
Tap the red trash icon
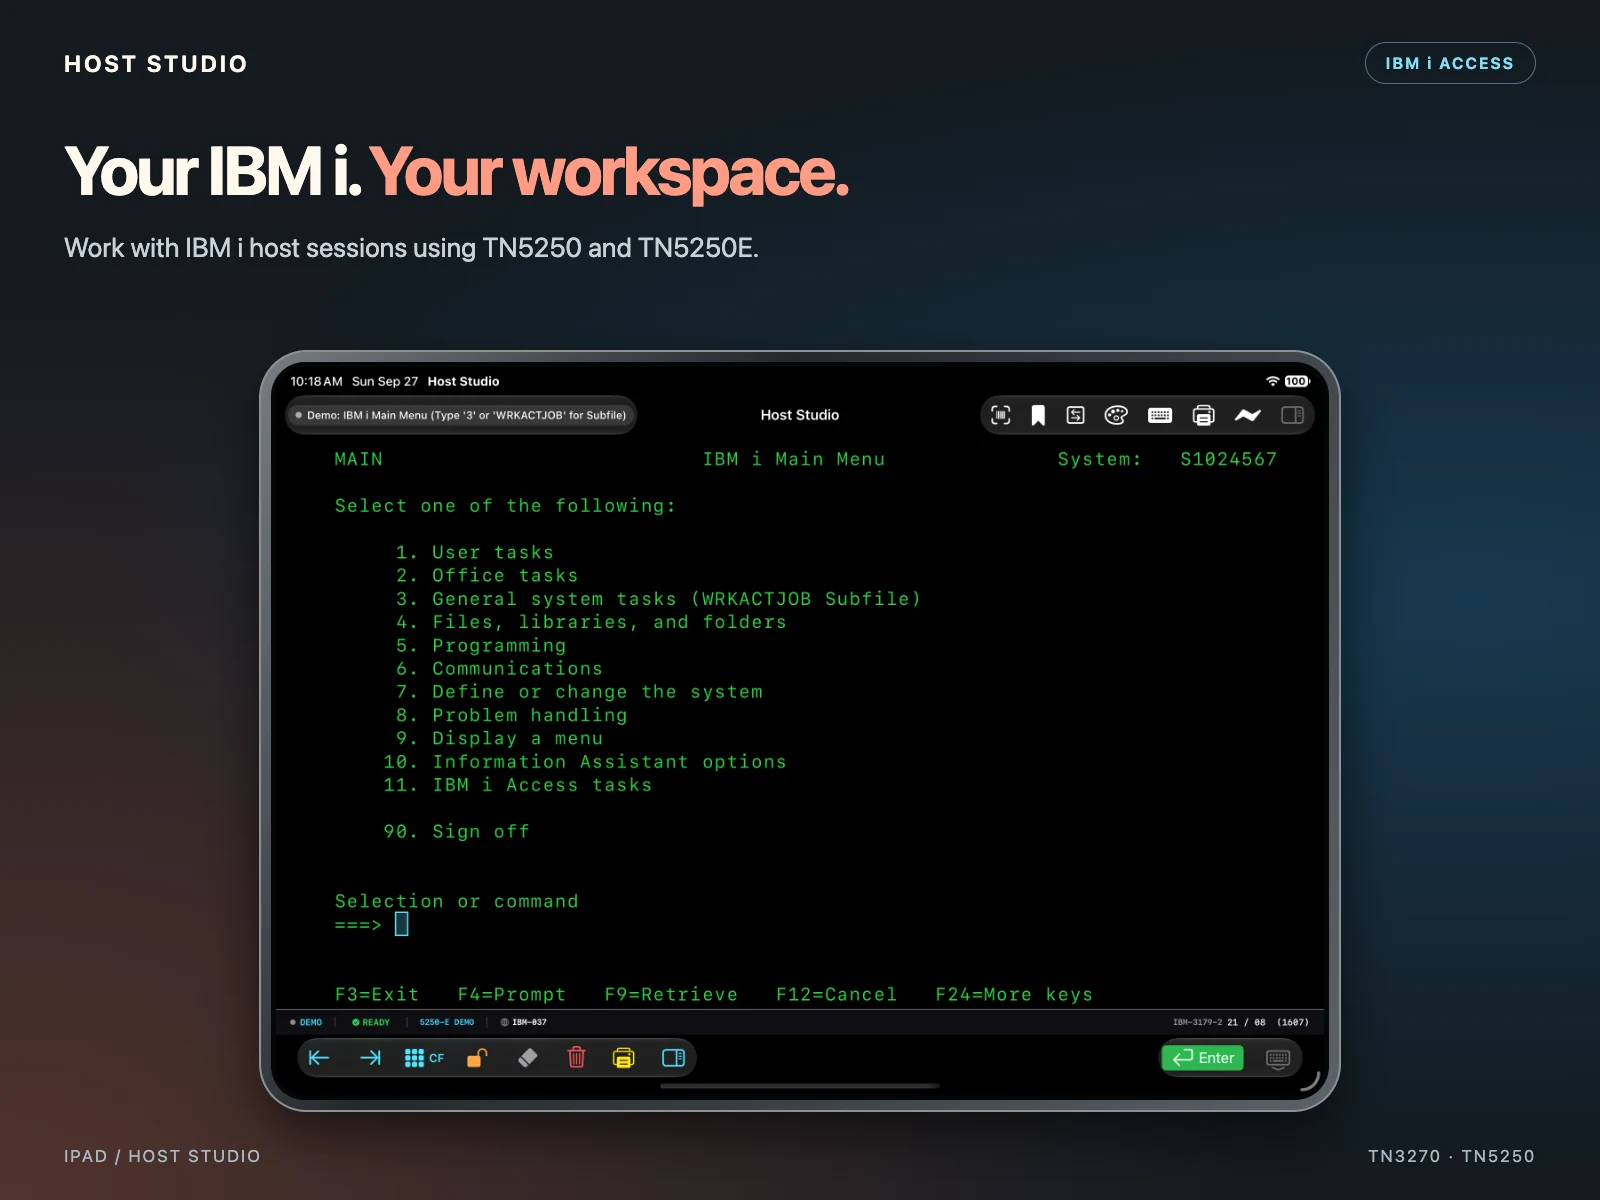(577, 1058)
